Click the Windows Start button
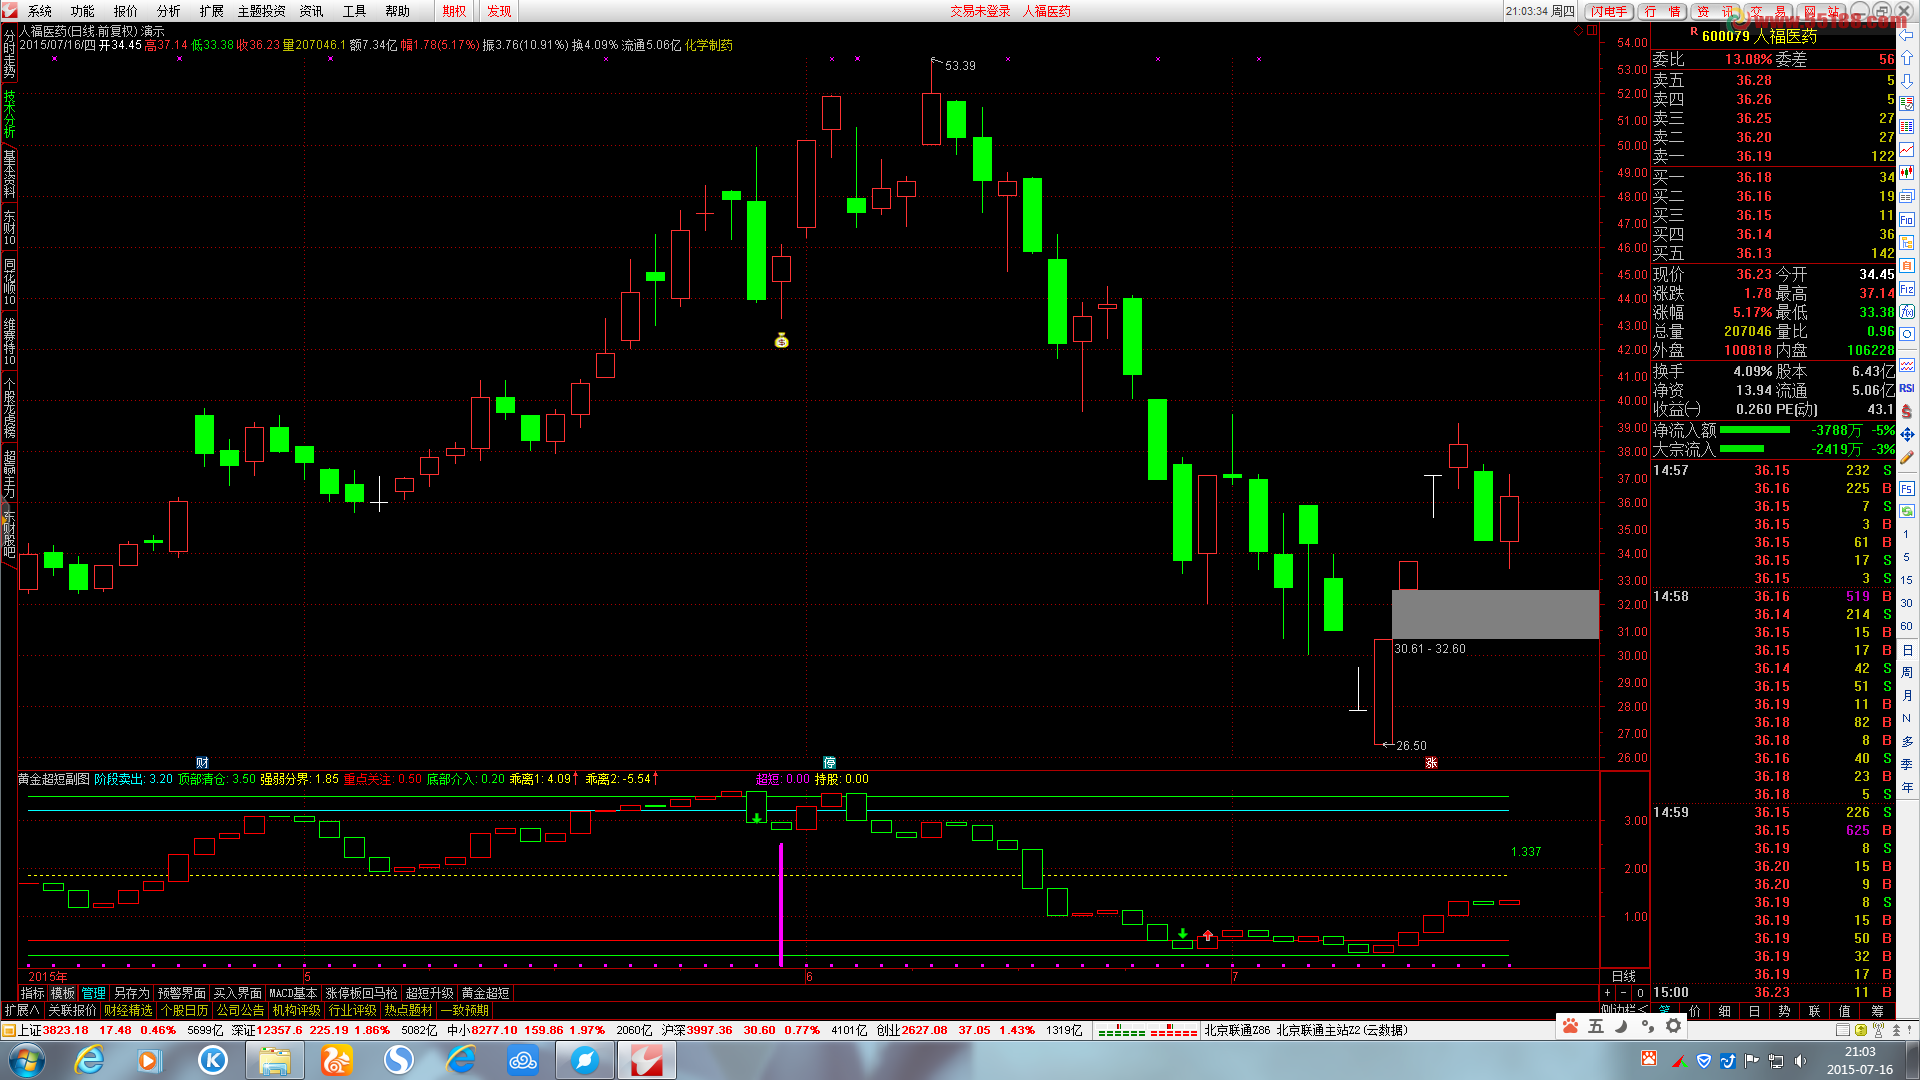The width and height of the screenshot is (1920, 1080). tap(26, 1060)
